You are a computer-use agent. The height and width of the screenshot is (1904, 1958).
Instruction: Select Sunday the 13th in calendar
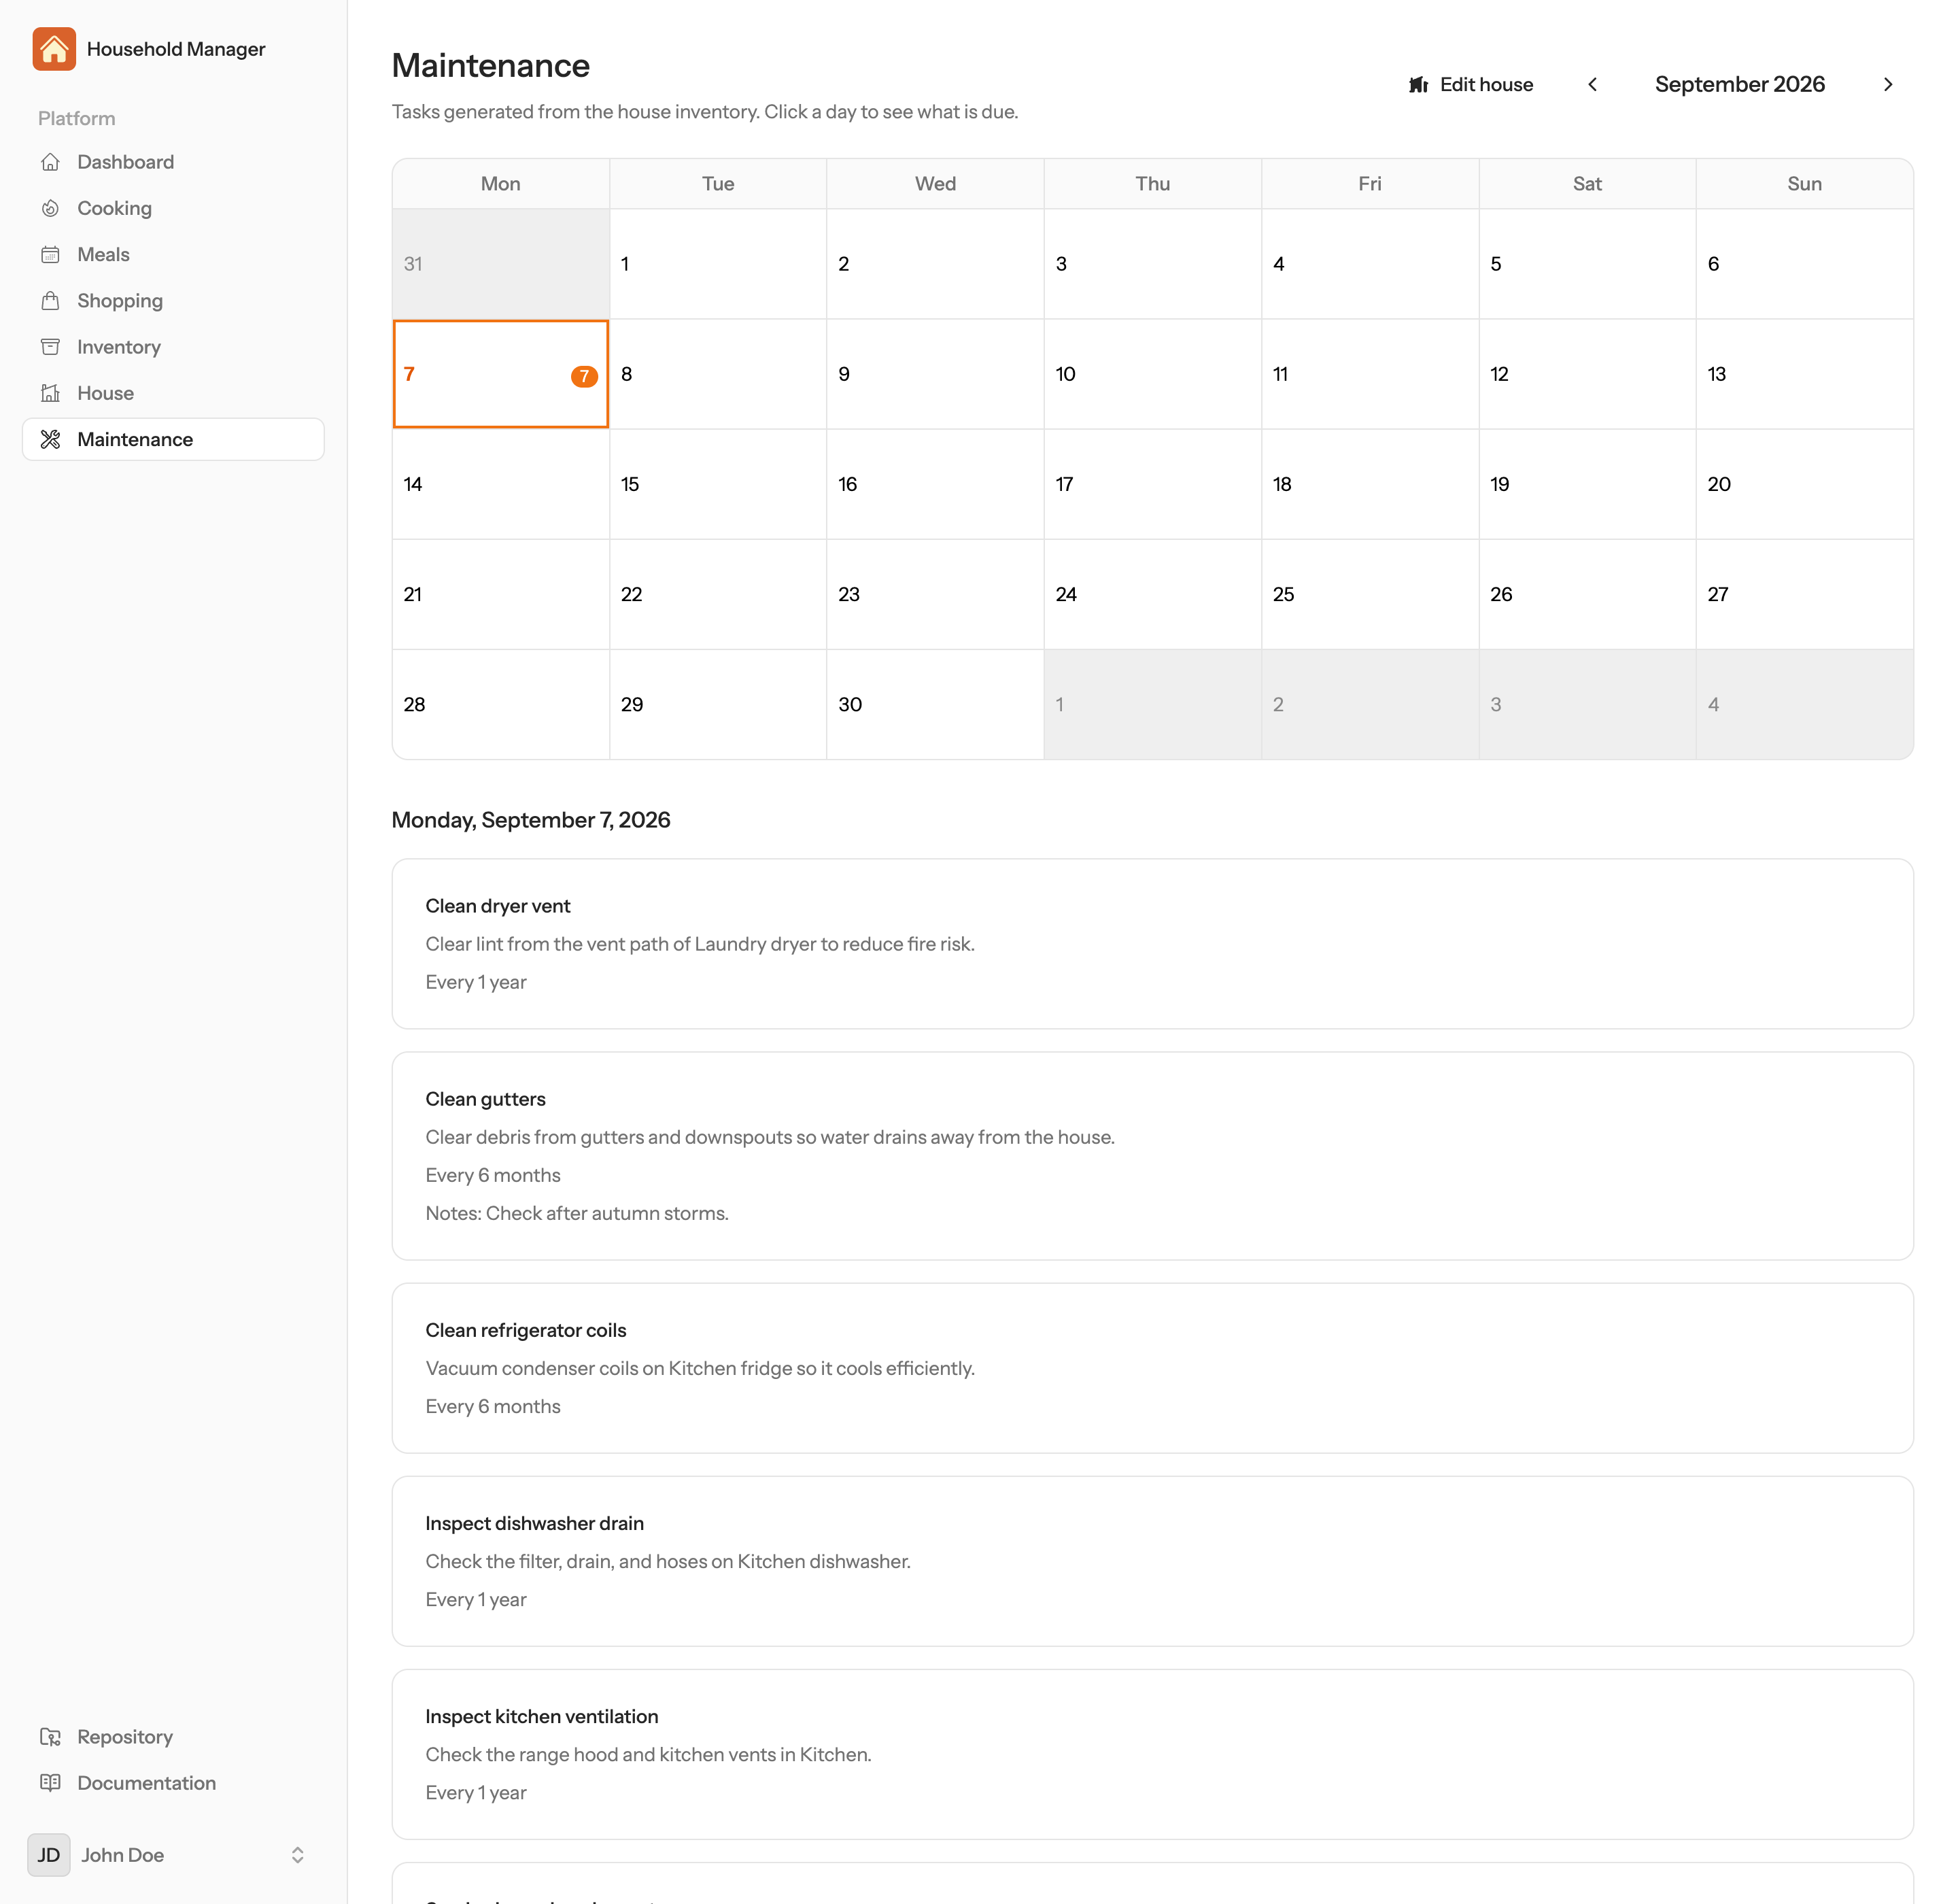coord(1804,374)
